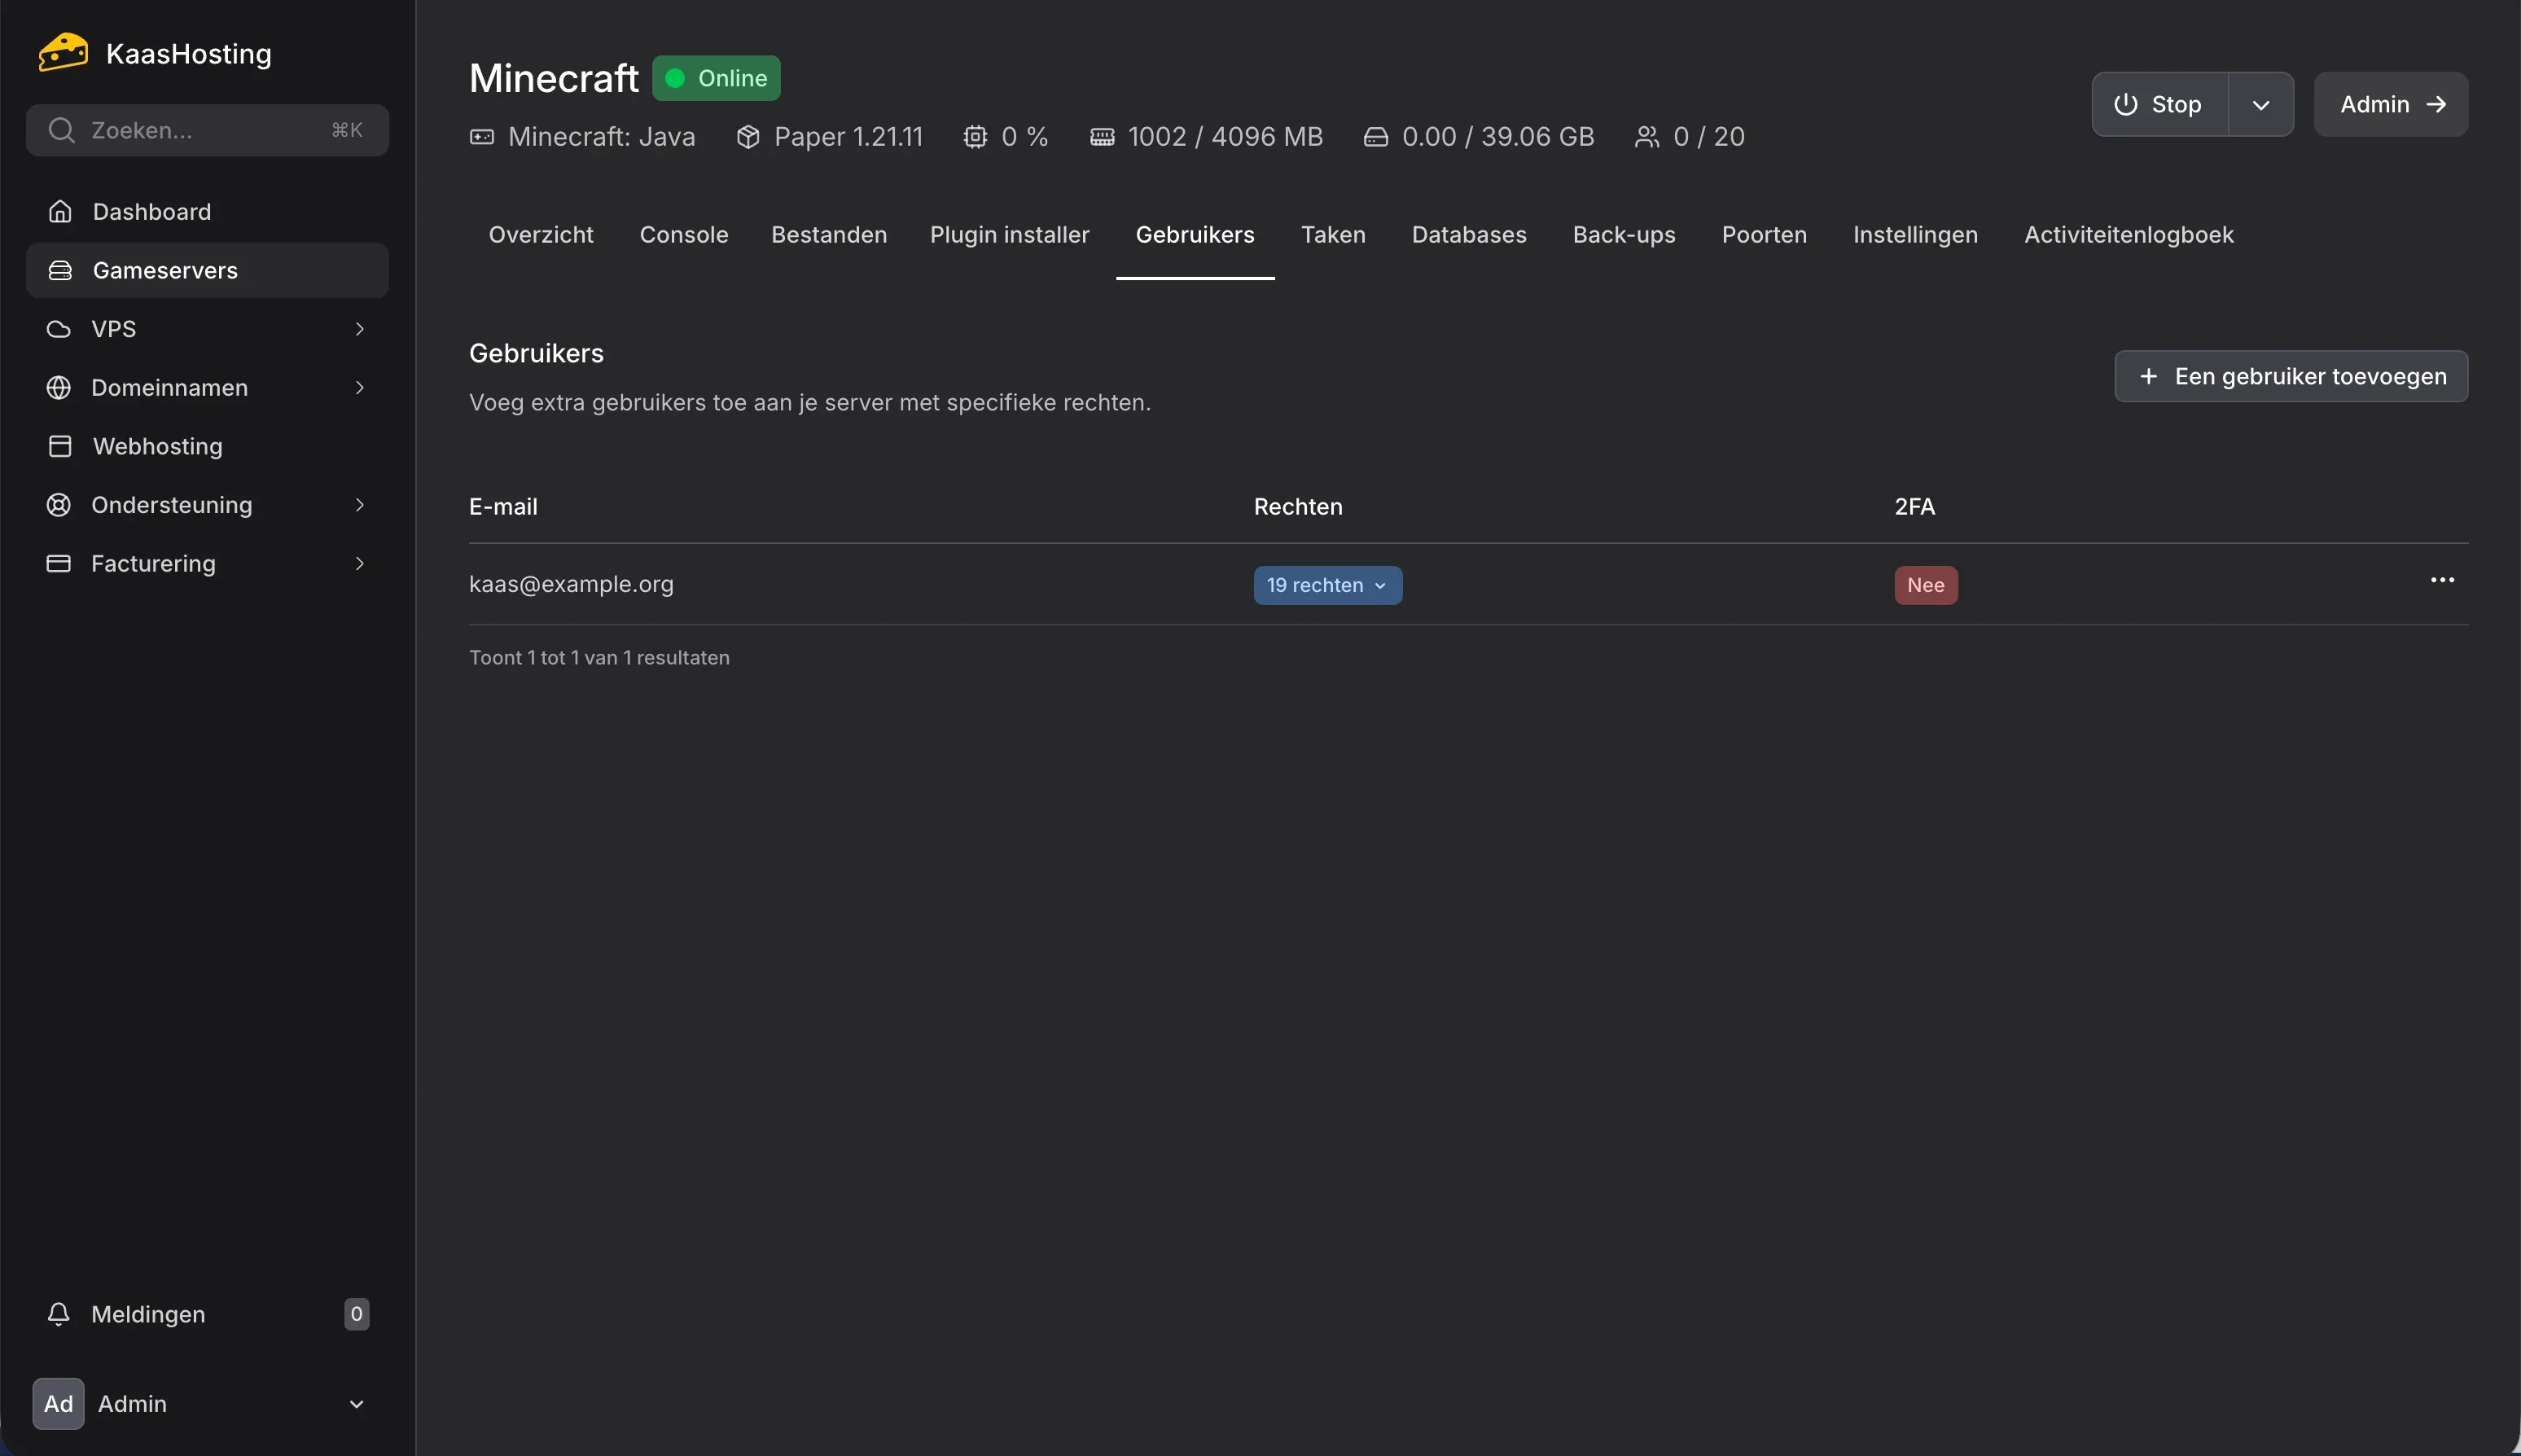2521x1456 pixels.
Task: Click the search magnifier icon in the sidebar
Action: (62, 129)
